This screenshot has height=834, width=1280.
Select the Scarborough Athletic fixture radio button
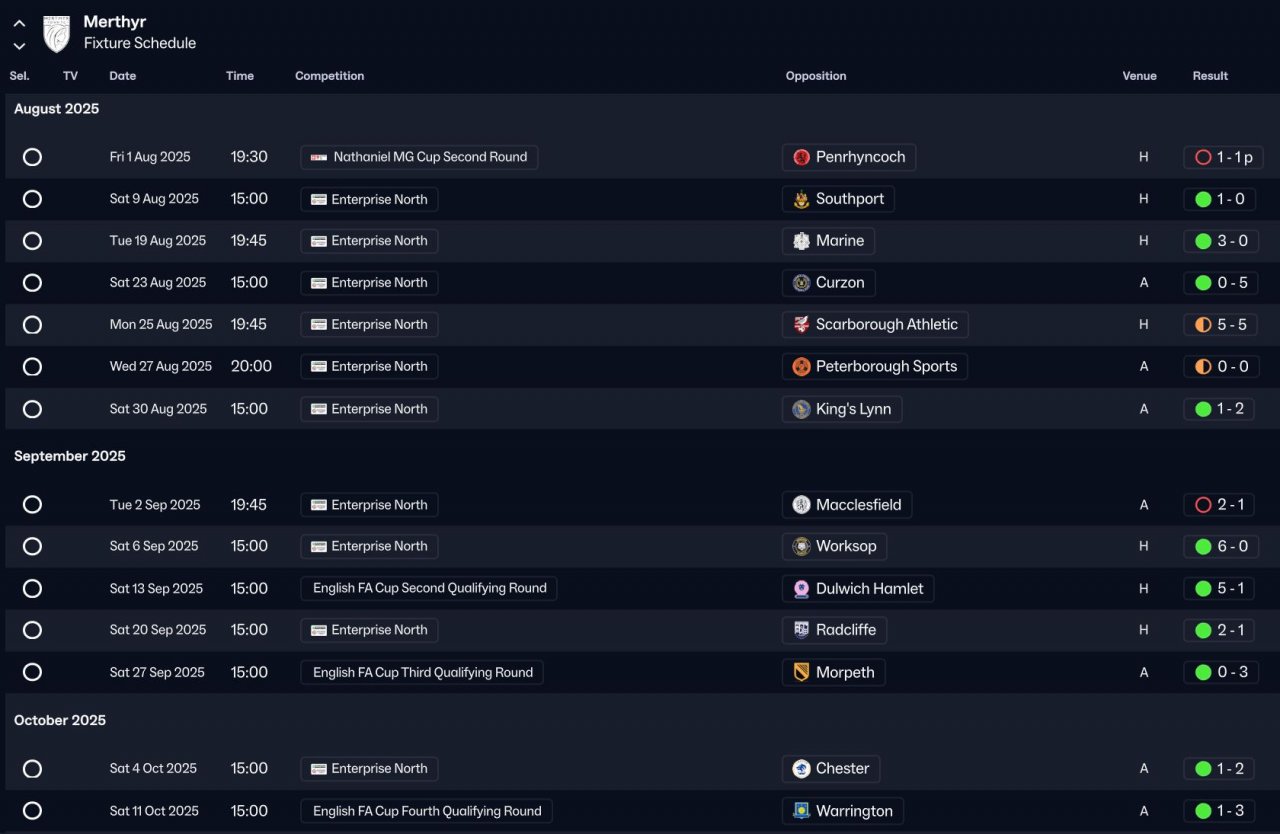32,325
